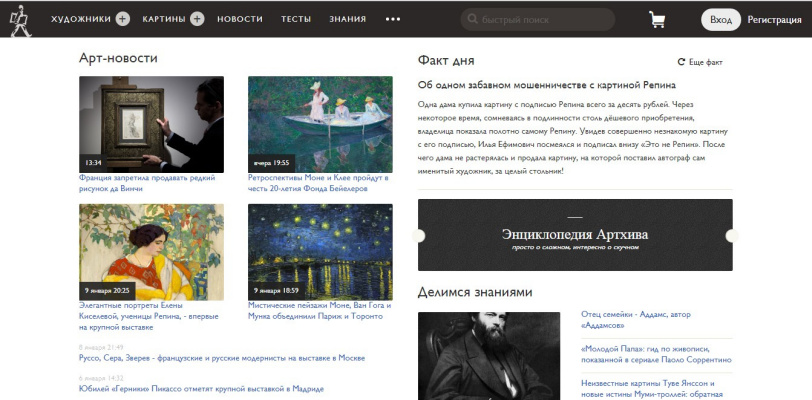
Task: Click left arrow on encyclopedia banner
Action: click(419, 235)
